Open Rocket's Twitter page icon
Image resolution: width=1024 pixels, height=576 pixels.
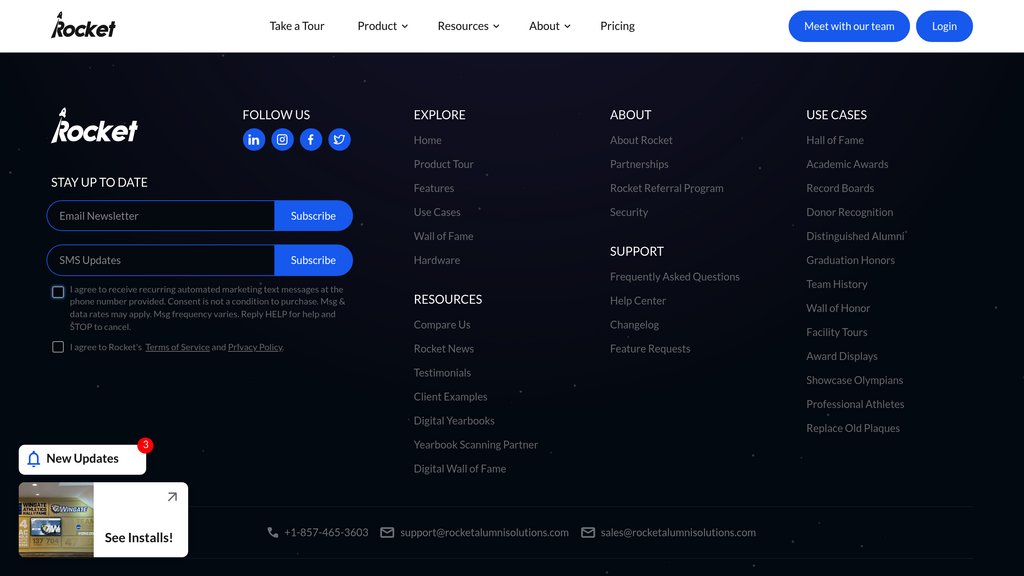pos(340,140)
